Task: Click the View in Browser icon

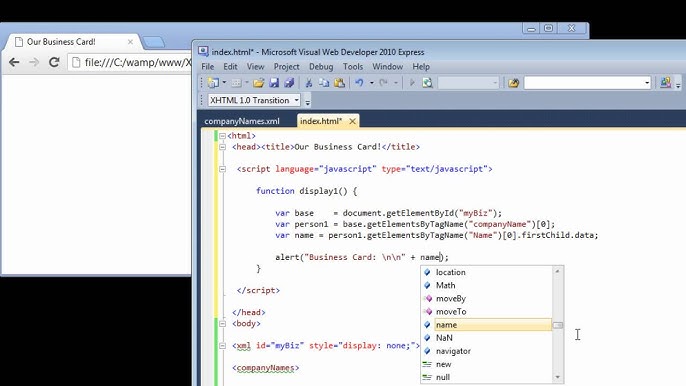Action: 427,83
